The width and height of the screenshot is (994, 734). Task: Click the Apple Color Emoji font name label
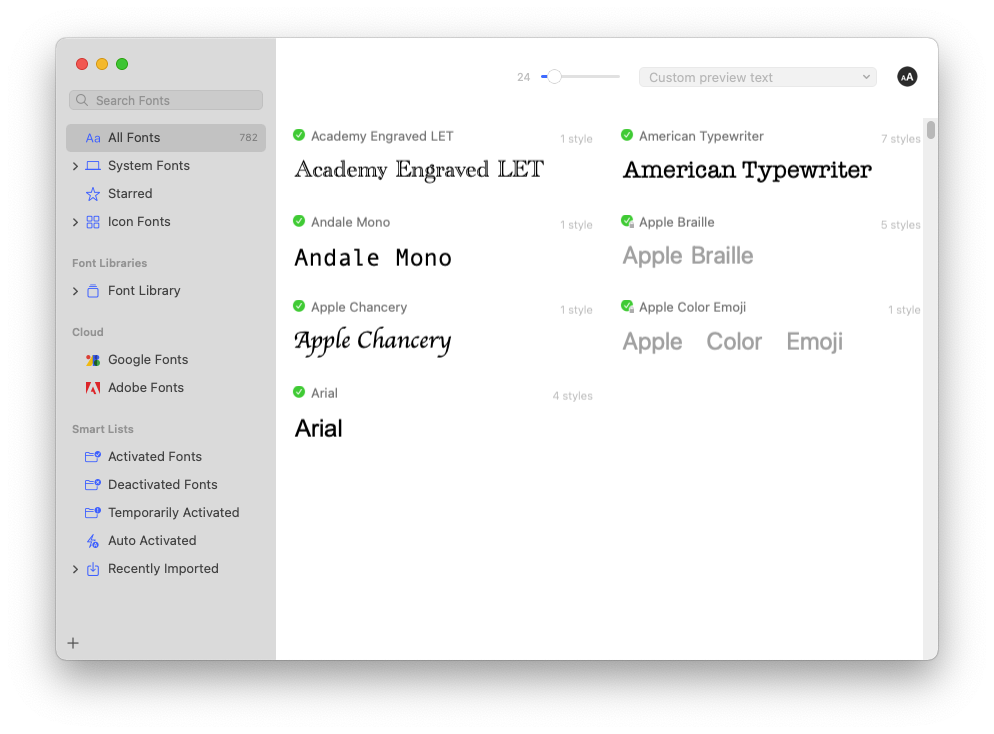692,307
